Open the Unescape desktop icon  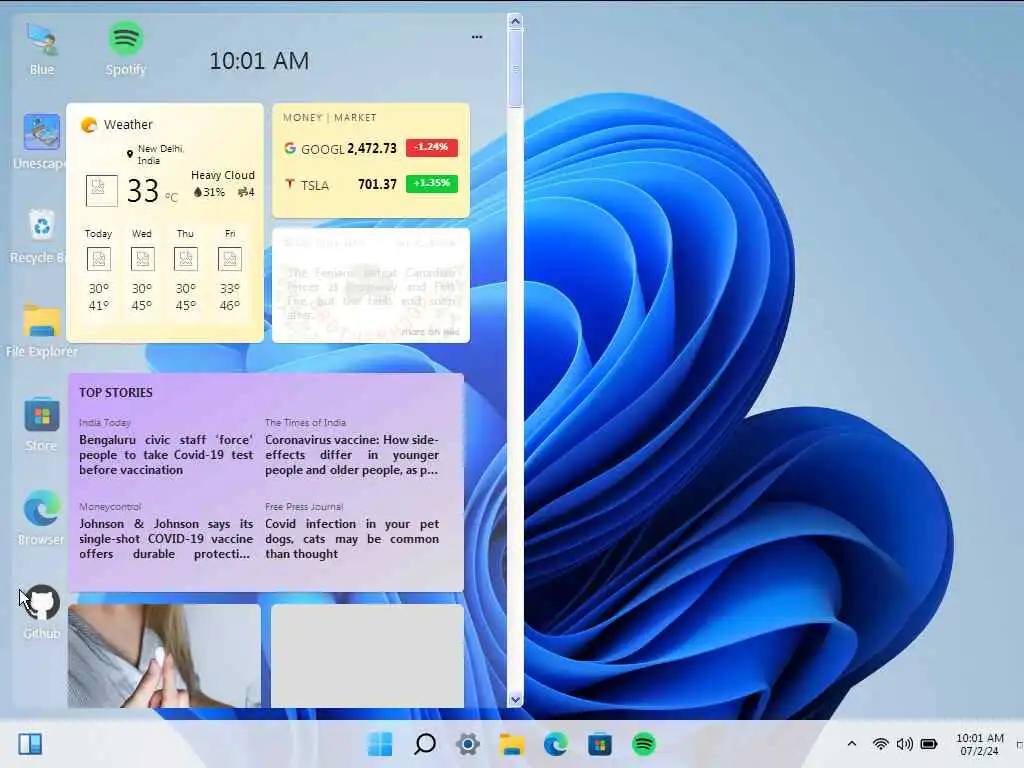click(40, 142)
